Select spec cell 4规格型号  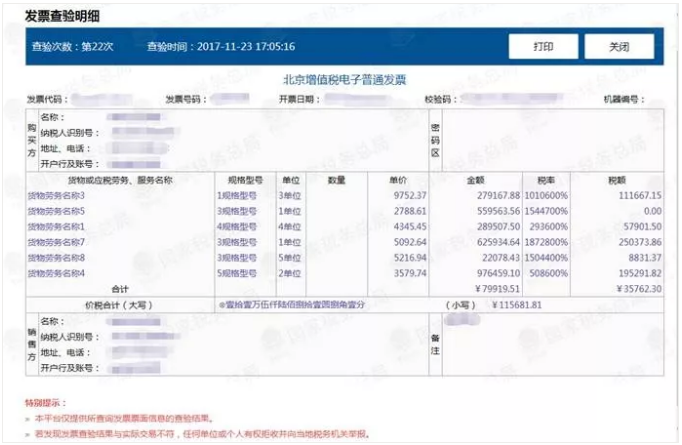click(237, 227)
